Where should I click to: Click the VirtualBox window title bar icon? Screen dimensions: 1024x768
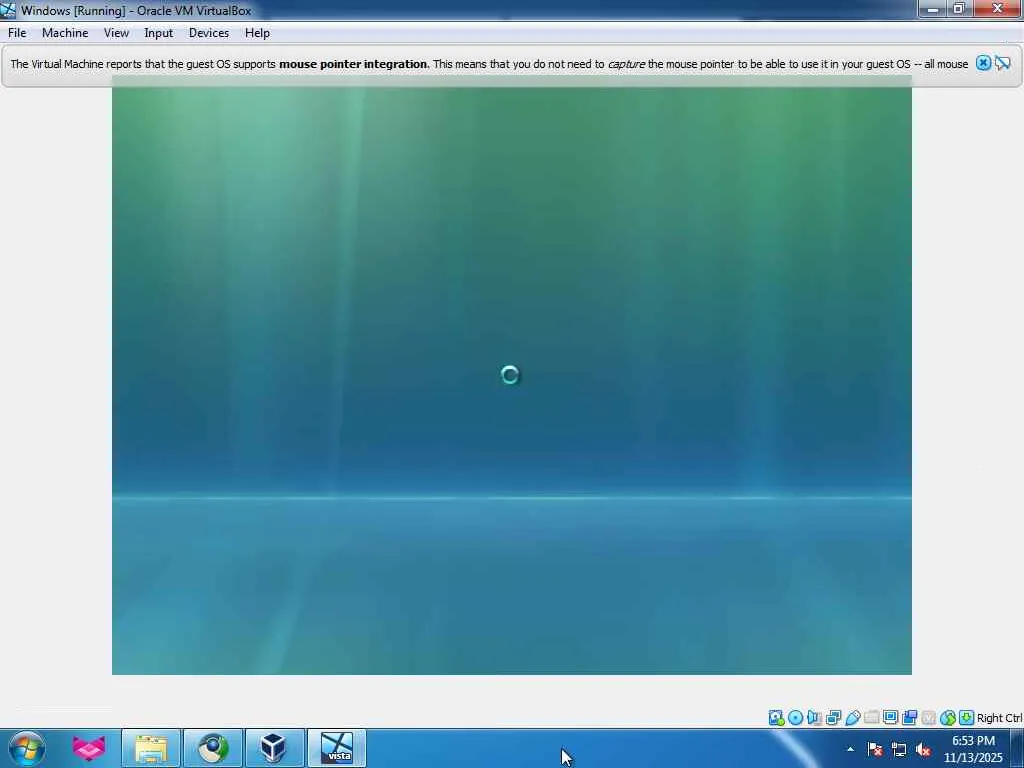(x=8, y=10)
